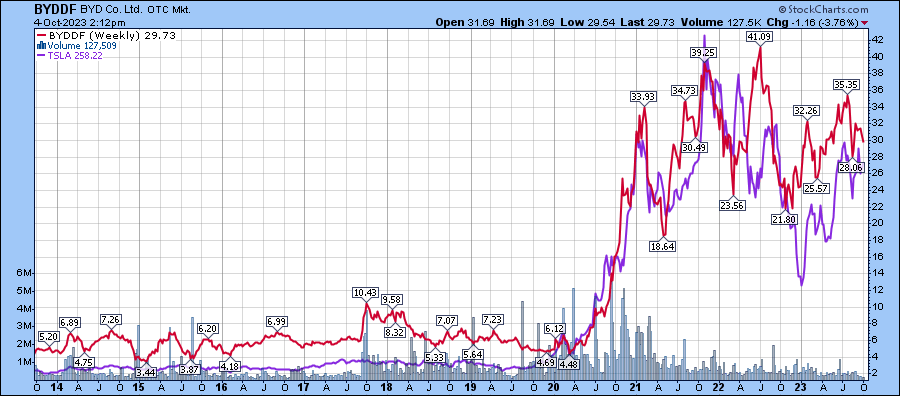Click the 33.93 price label
This screenshot has height=396, width=900.
pos(643,97)
